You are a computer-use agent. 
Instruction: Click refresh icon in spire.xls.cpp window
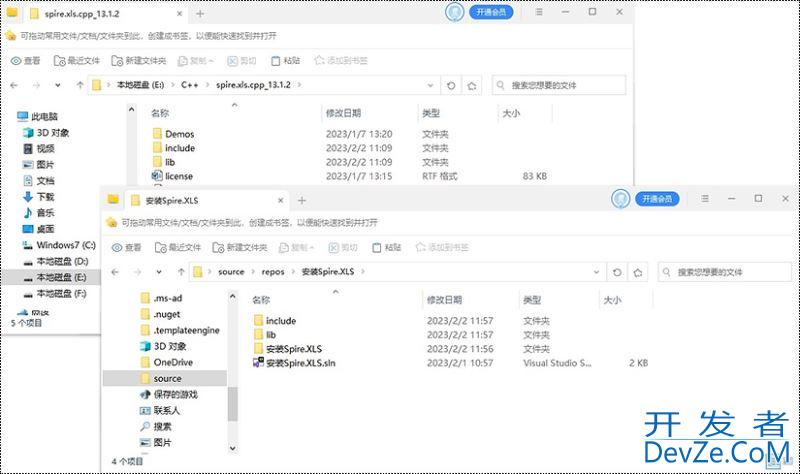(451, 85)
